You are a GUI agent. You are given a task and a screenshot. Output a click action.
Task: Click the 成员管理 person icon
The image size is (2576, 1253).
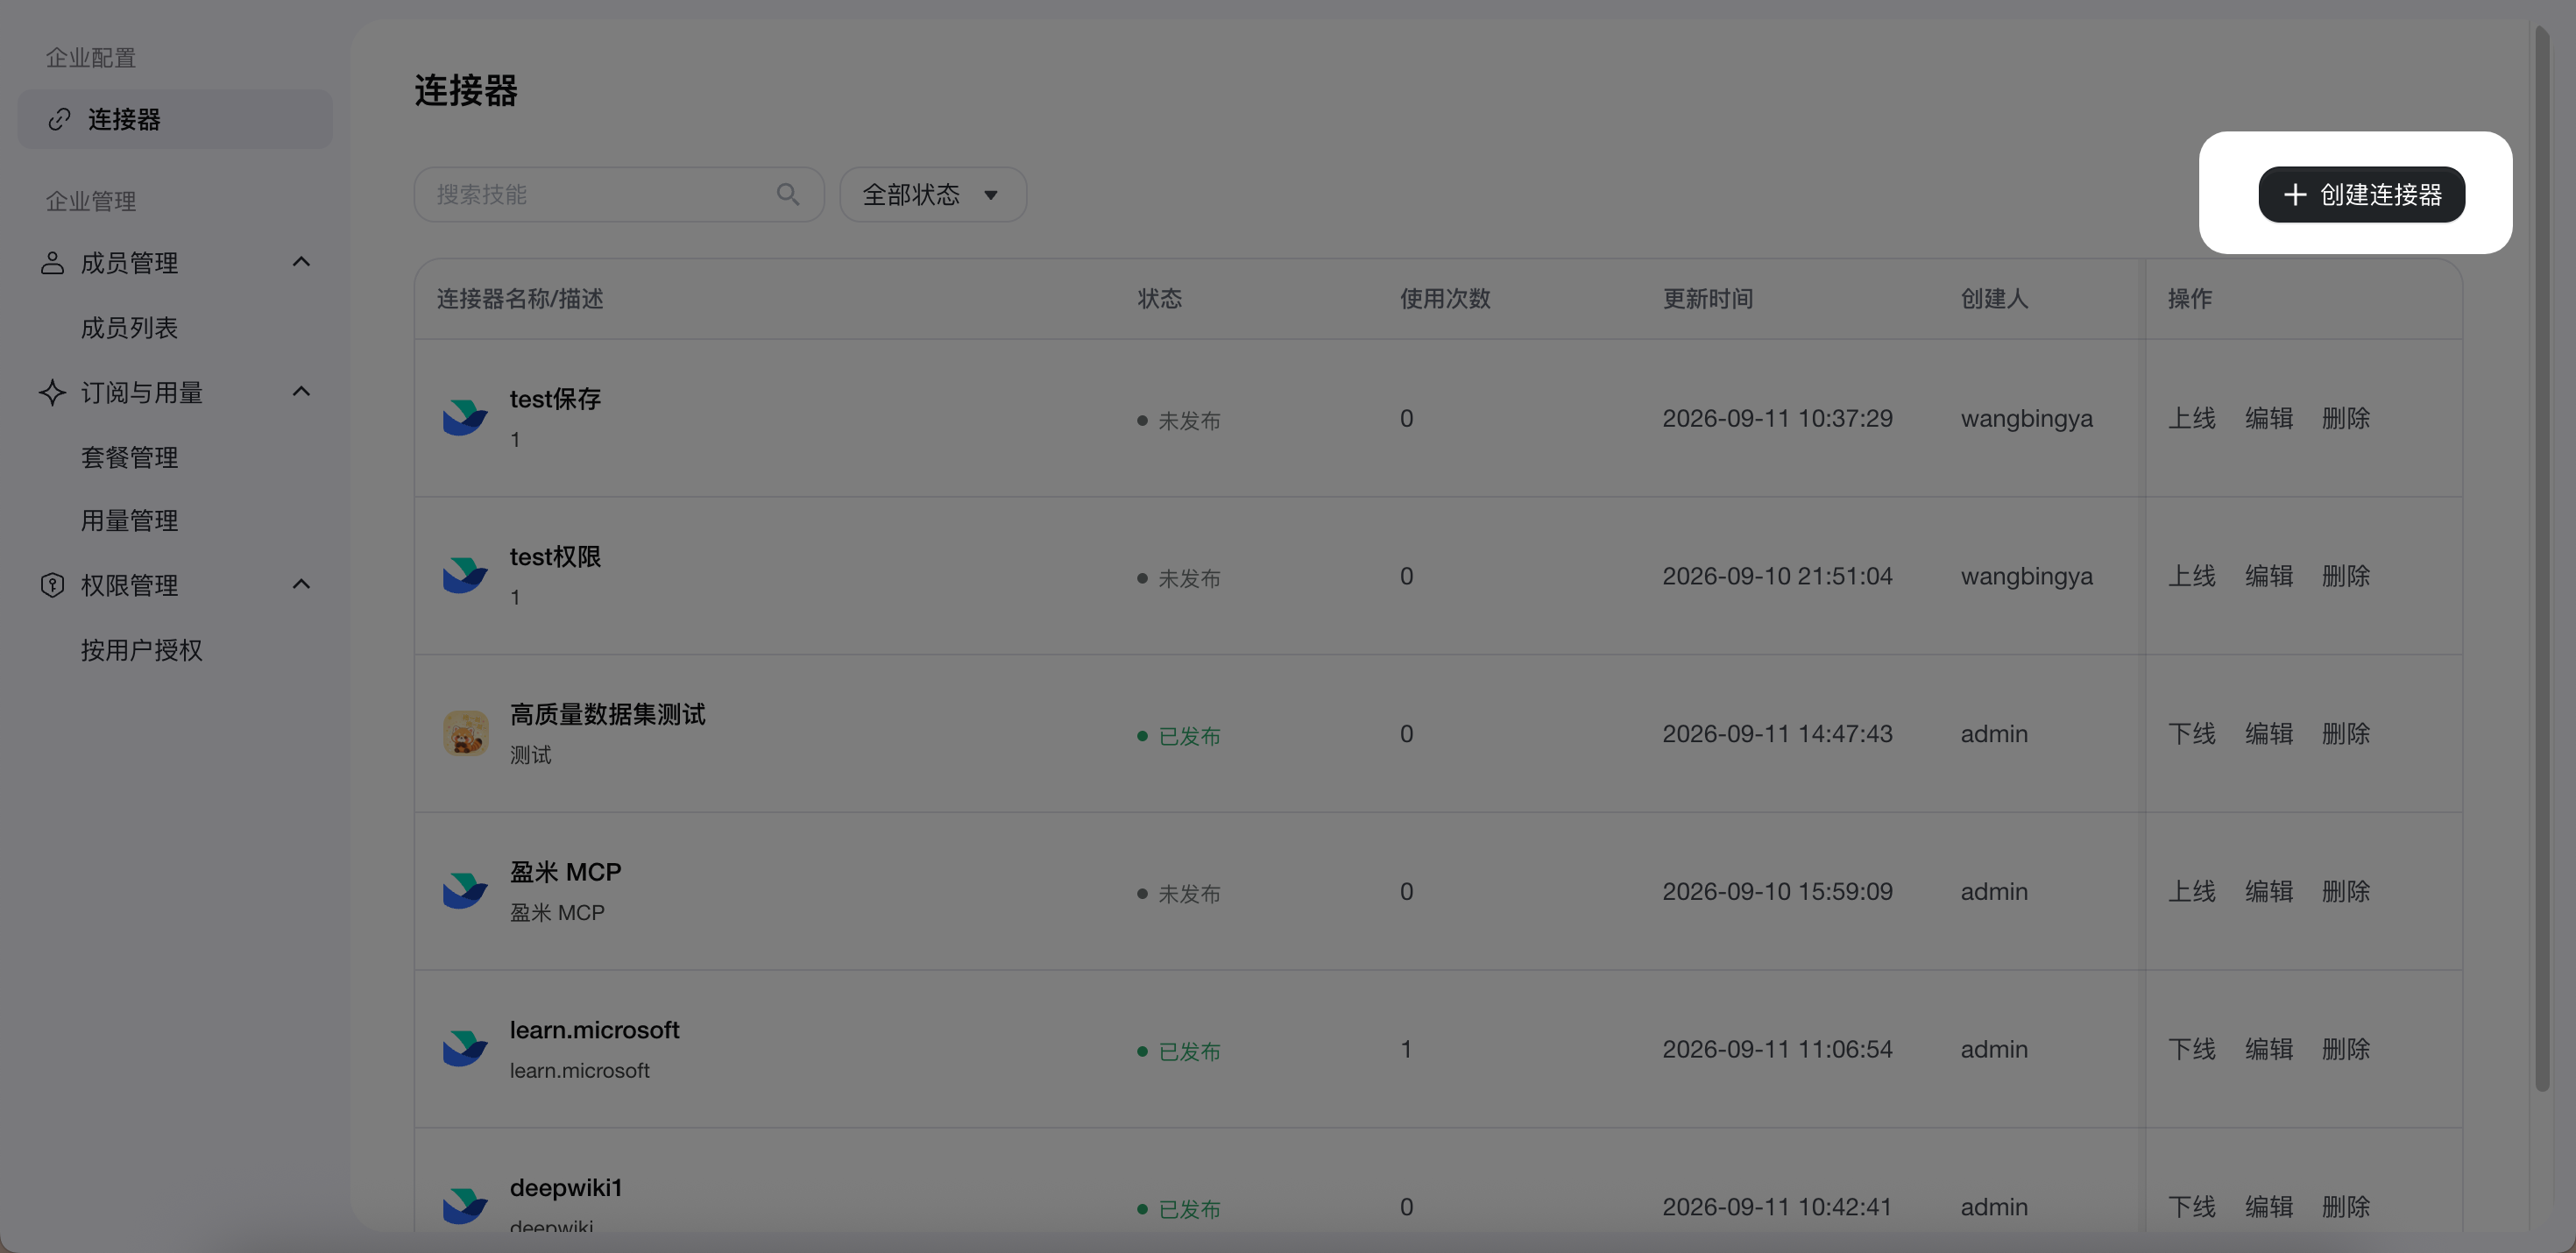pos(52,263)
